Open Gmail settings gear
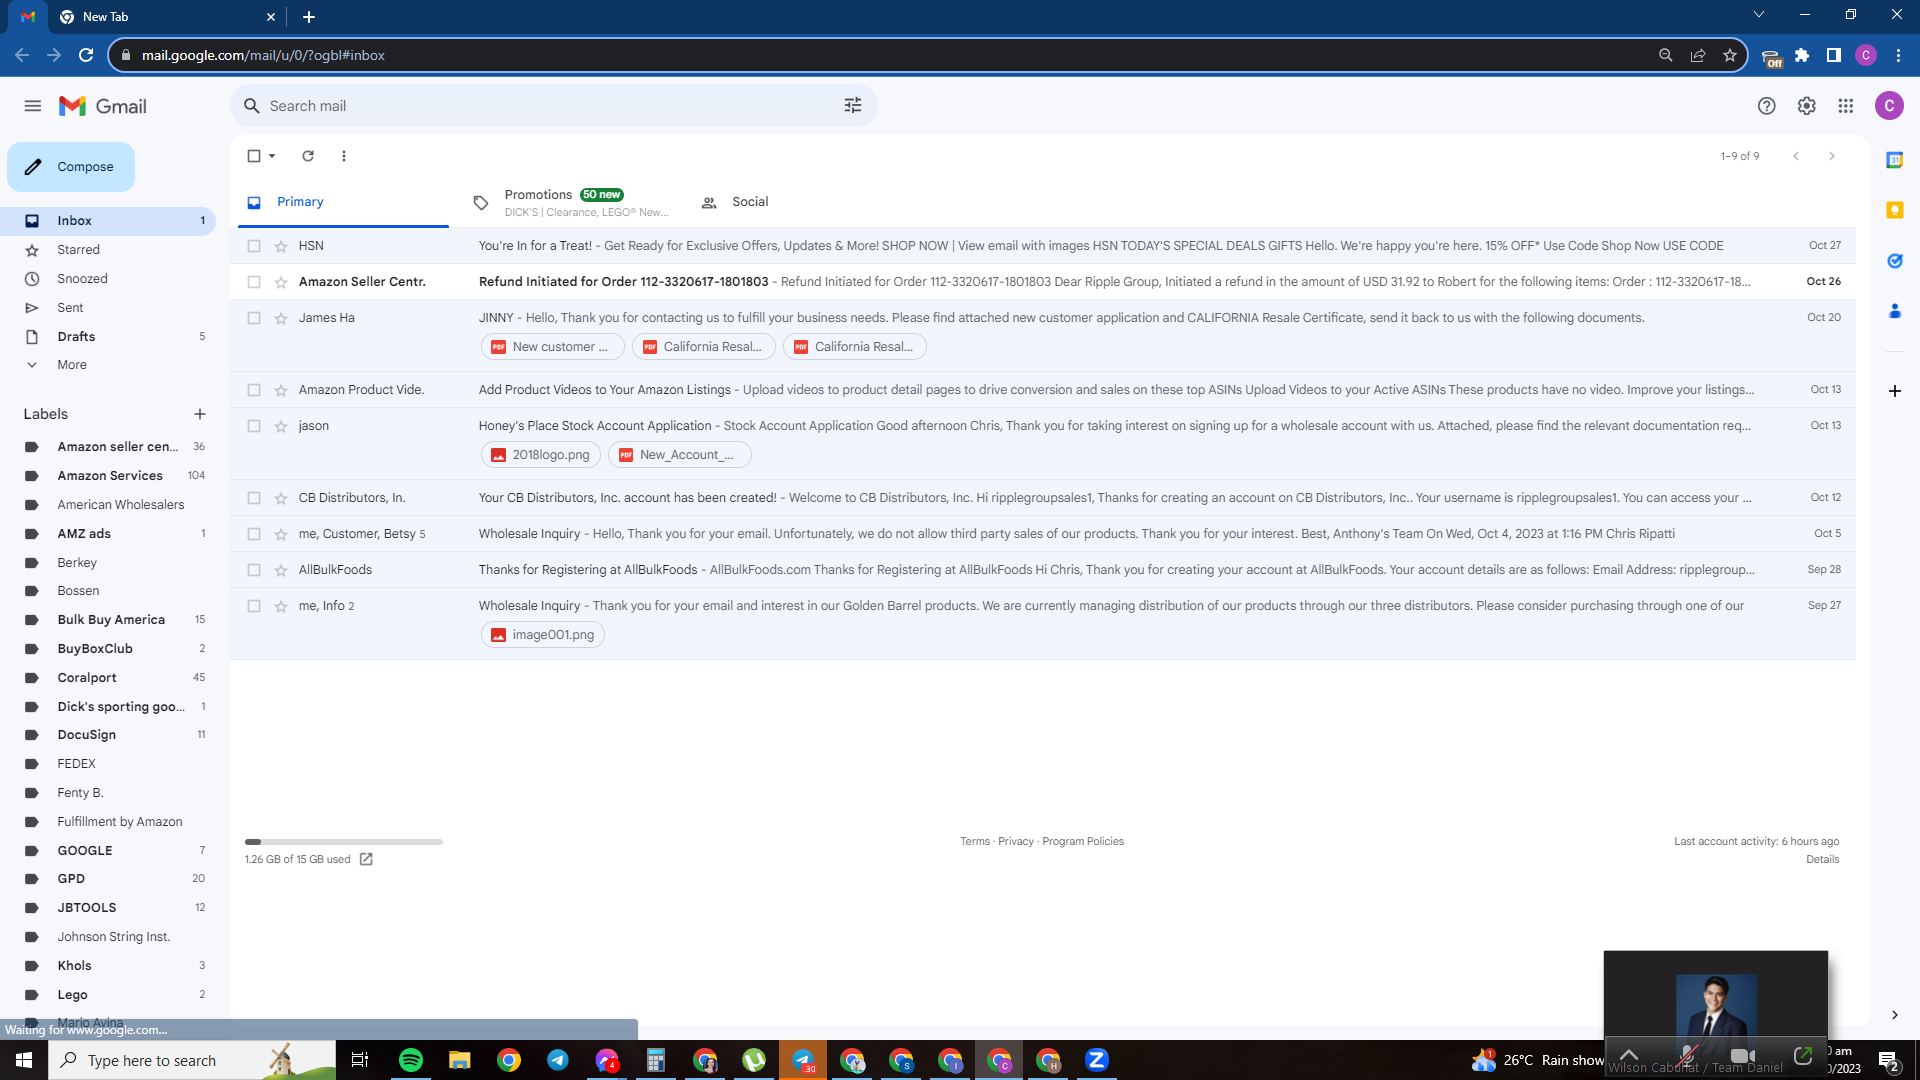Screen dimensions: 1920x1080 1807,106
